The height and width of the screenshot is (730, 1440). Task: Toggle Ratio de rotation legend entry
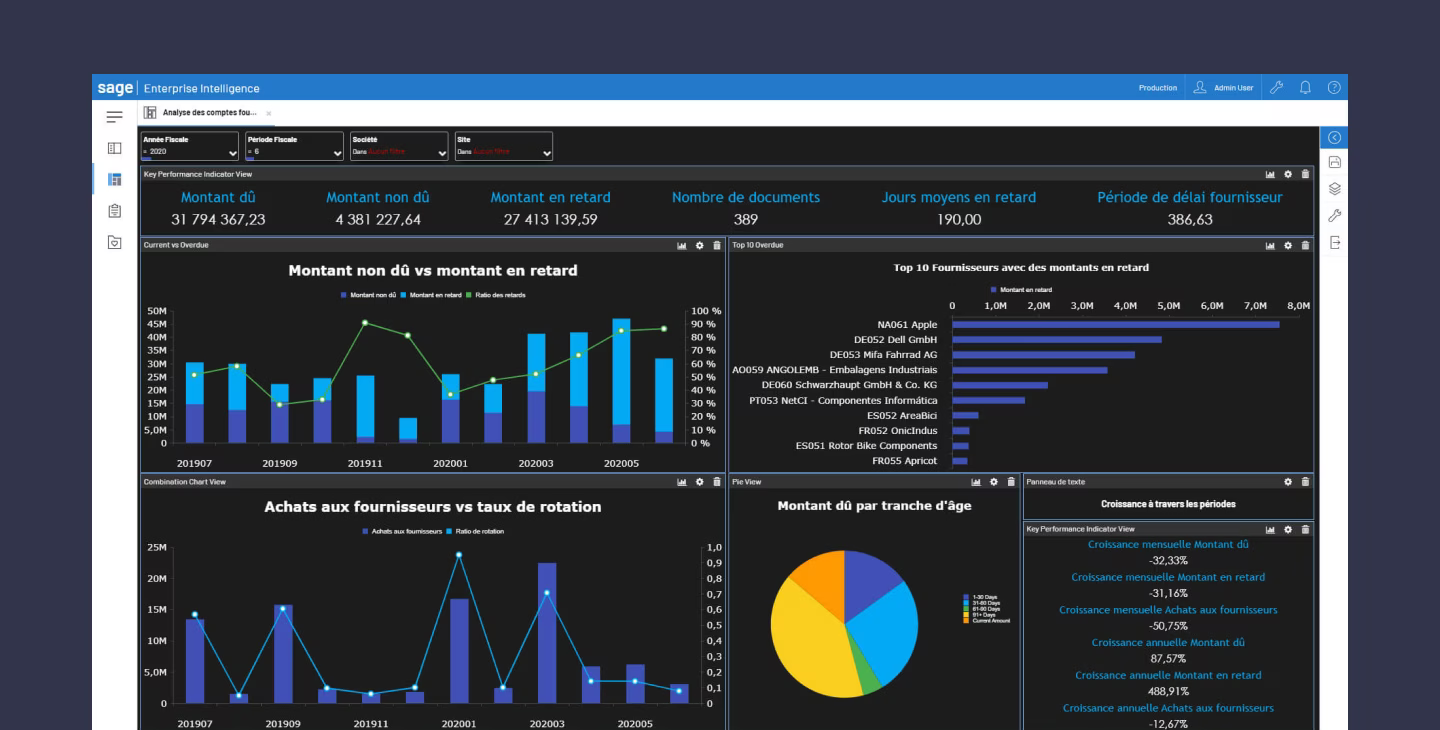pos(475,531)
